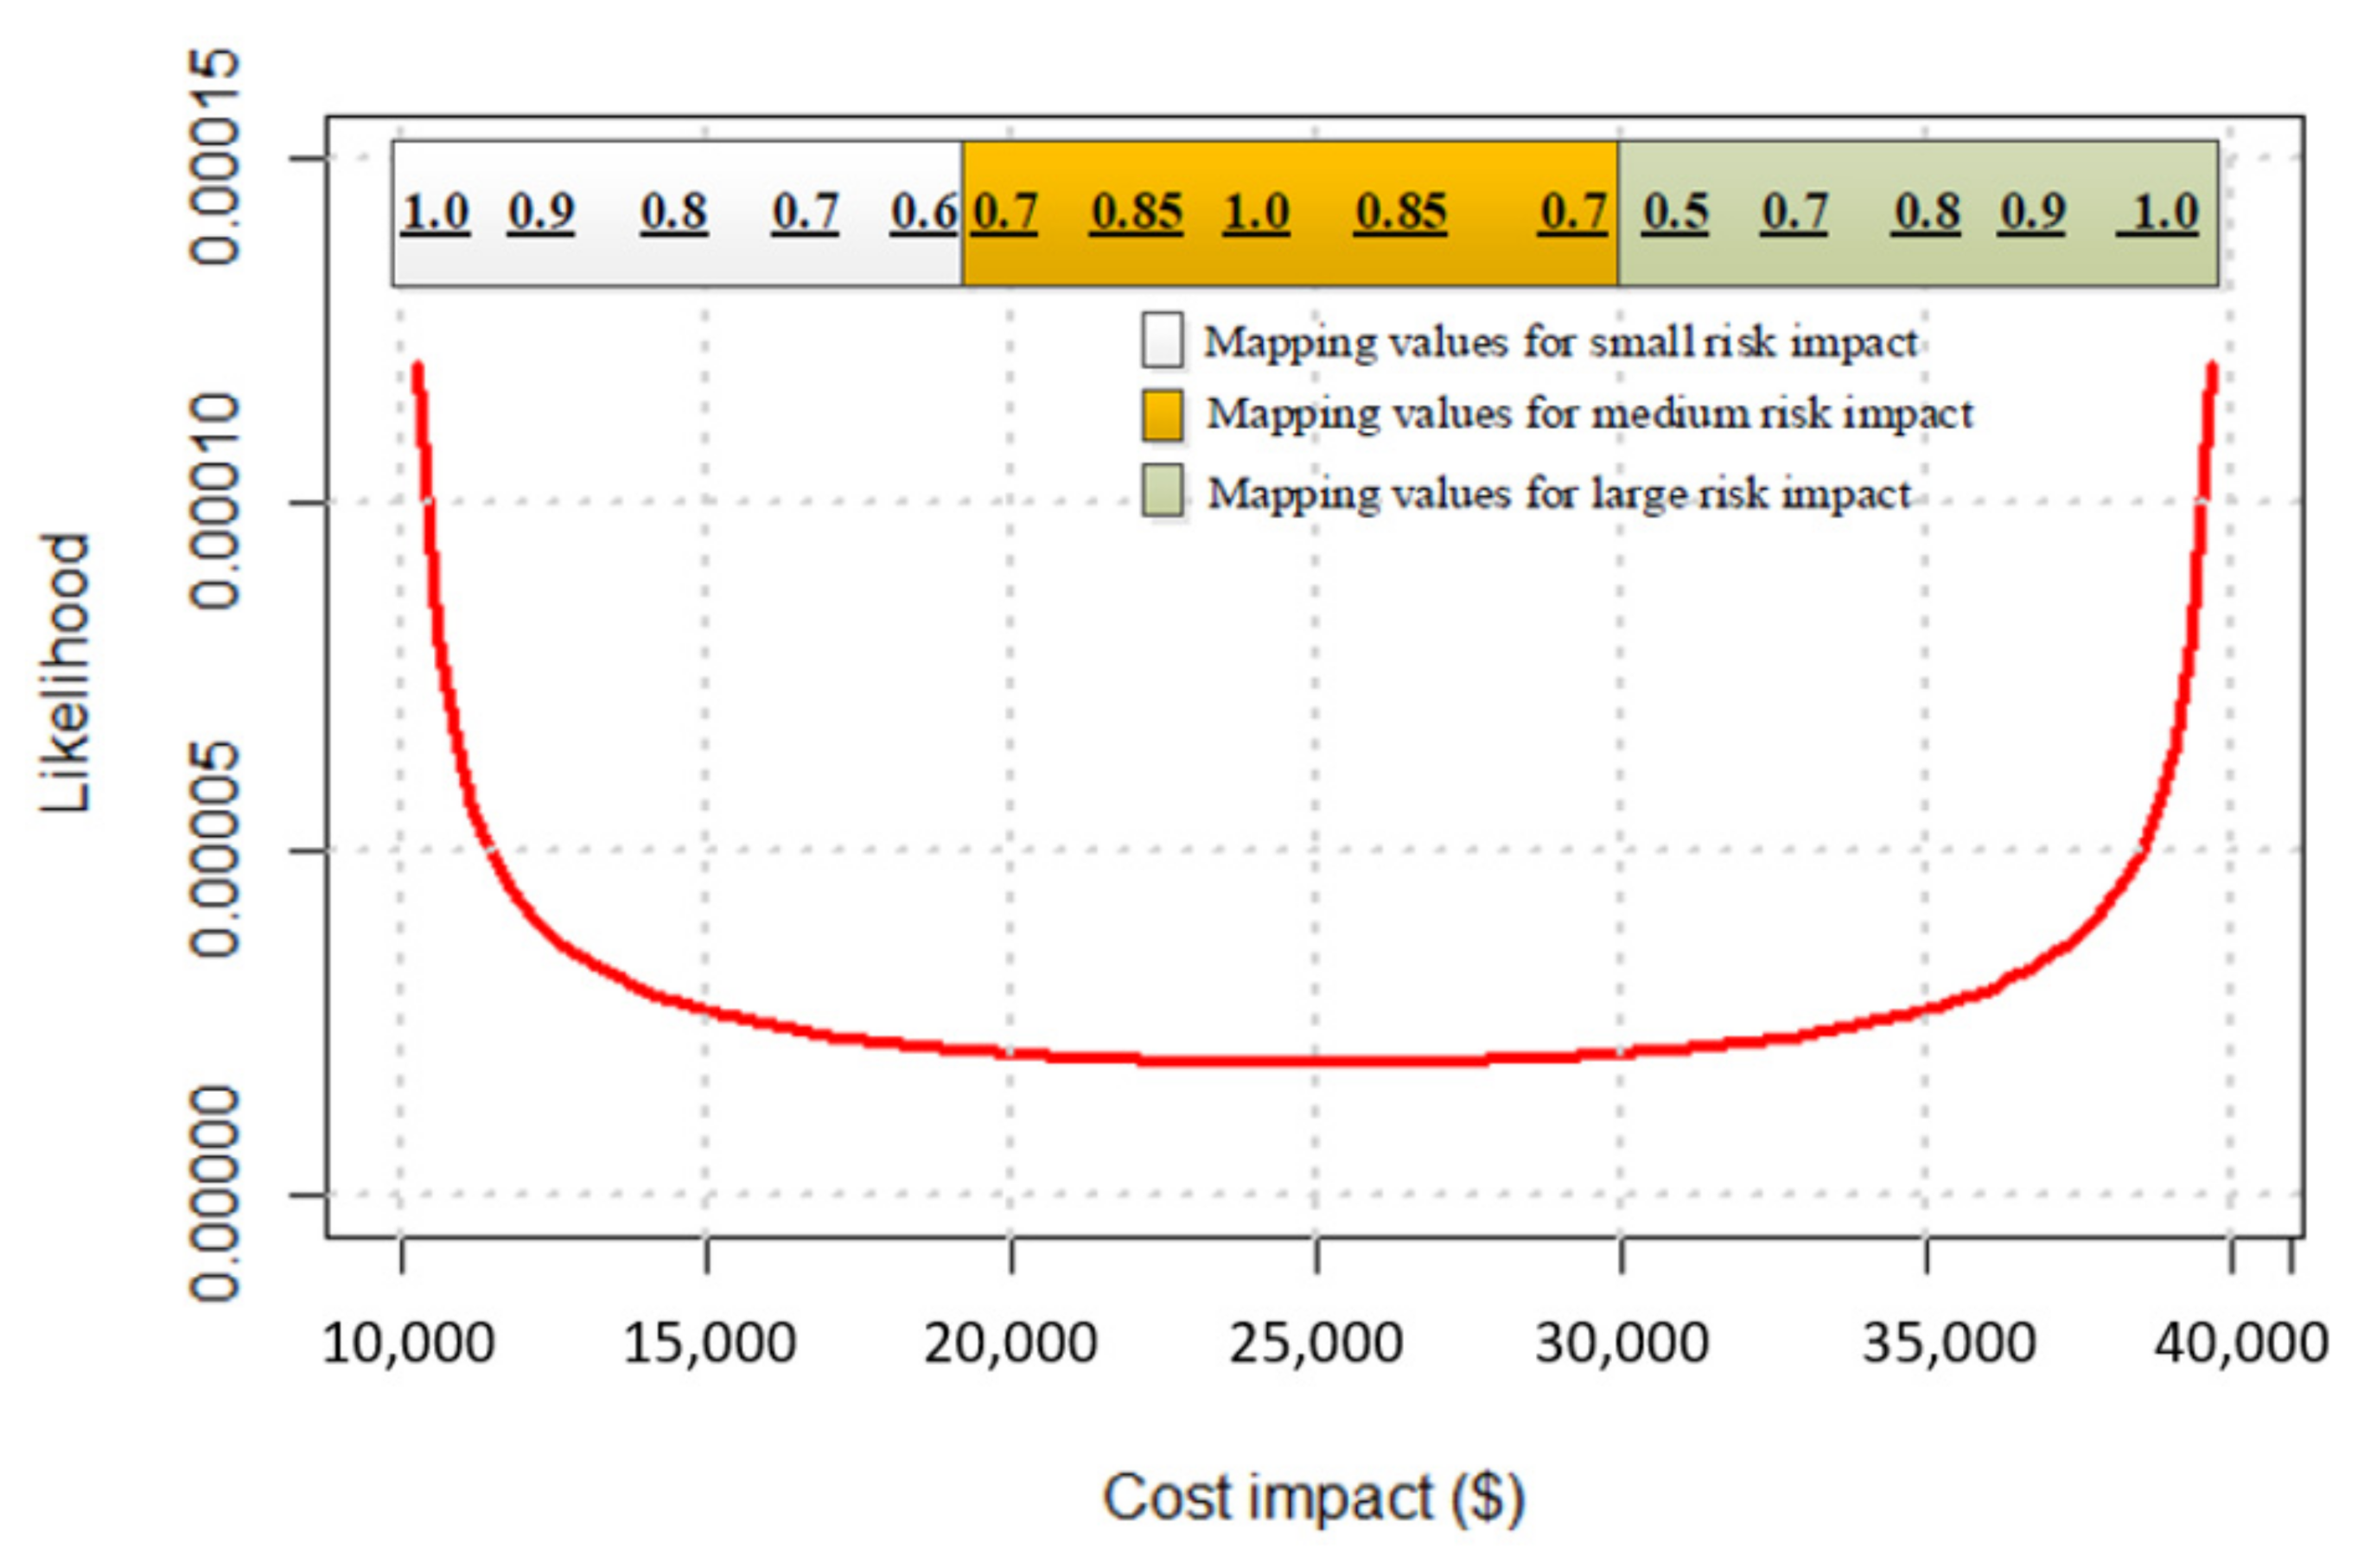
Task: Click 'Mapping values for small risk impact' text
Action: pyautogui.click(x=1560, y=342)
